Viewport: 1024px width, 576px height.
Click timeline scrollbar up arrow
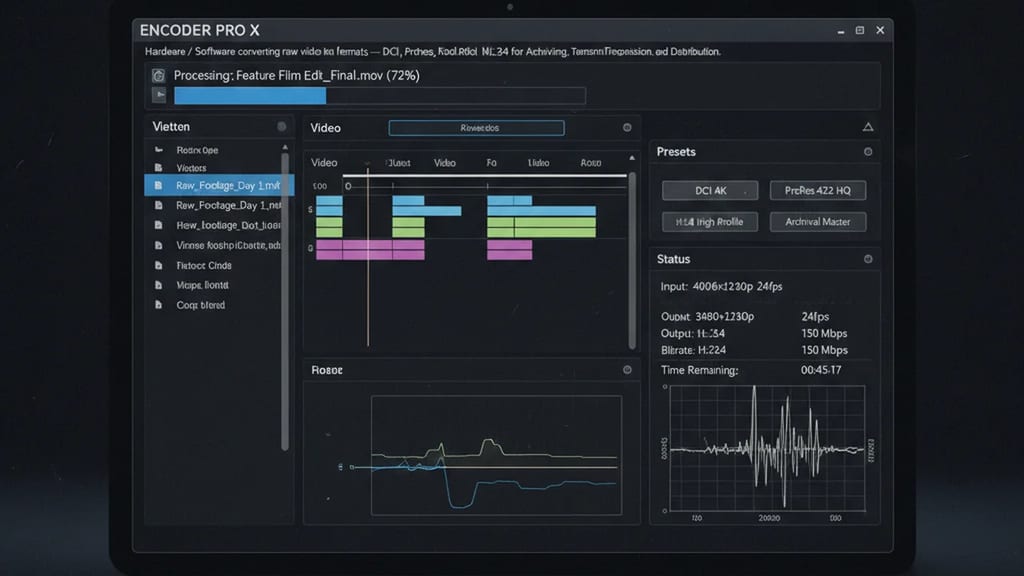coord(632,158)
